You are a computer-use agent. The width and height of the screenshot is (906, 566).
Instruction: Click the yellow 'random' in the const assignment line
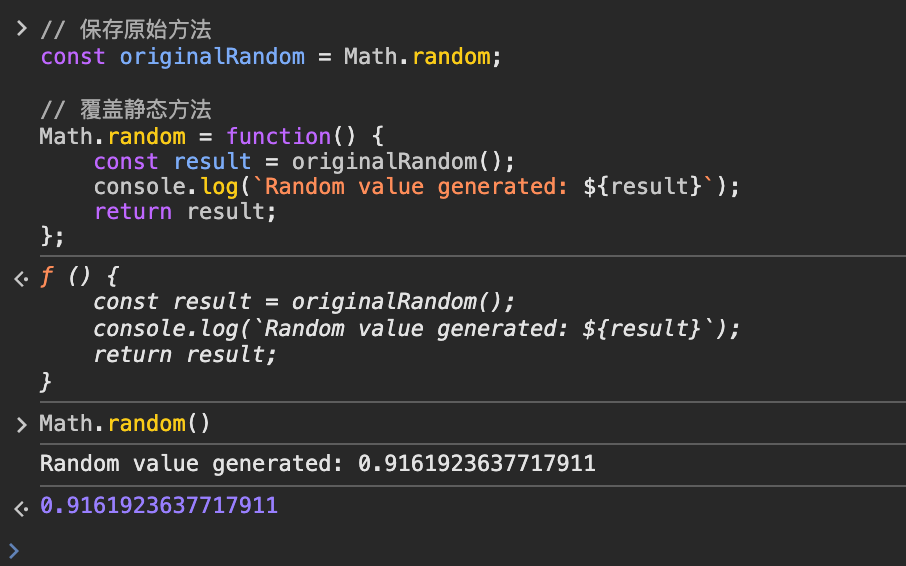450,56
